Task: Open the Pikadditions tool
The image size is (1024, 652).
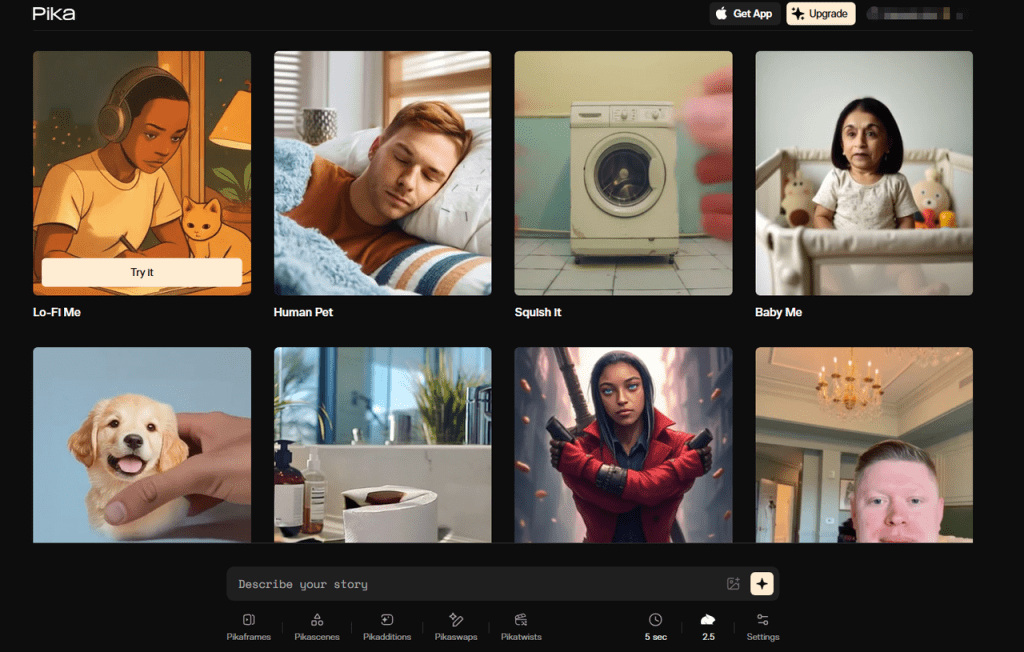Action: [387, 626]
